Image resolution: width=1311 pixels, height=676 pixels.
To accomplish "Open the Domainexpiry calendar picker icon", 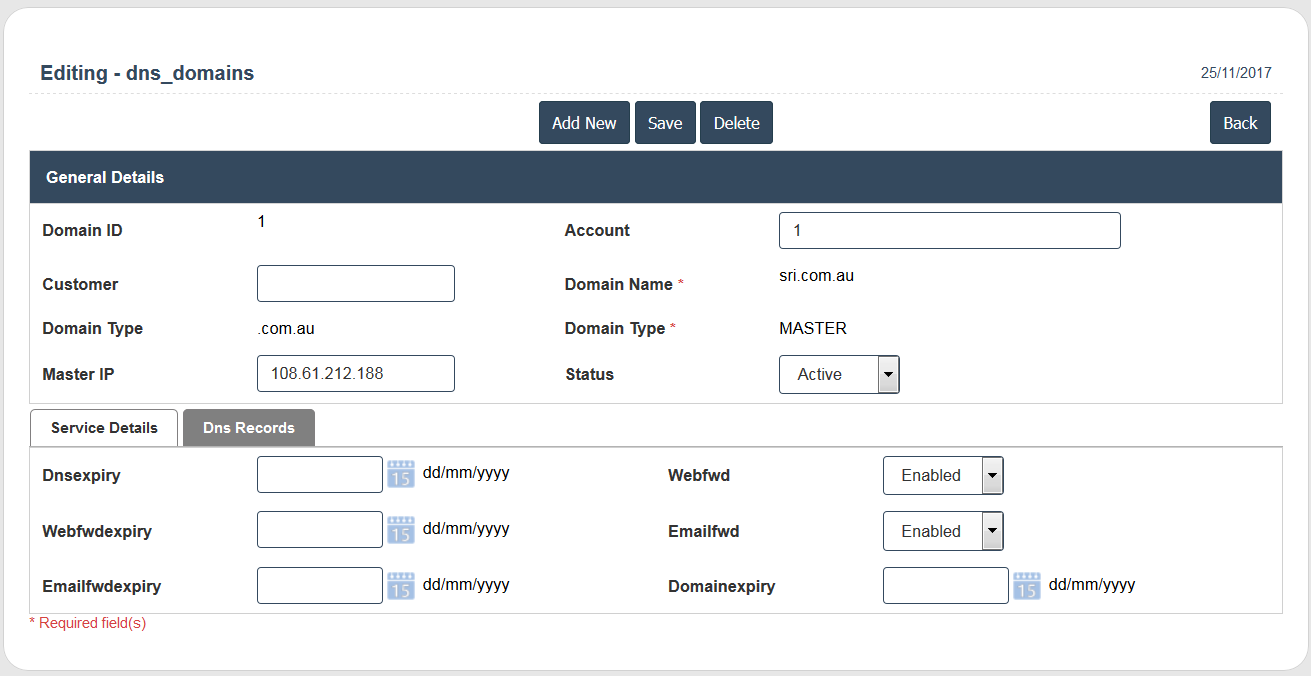I will (1026, 586).
